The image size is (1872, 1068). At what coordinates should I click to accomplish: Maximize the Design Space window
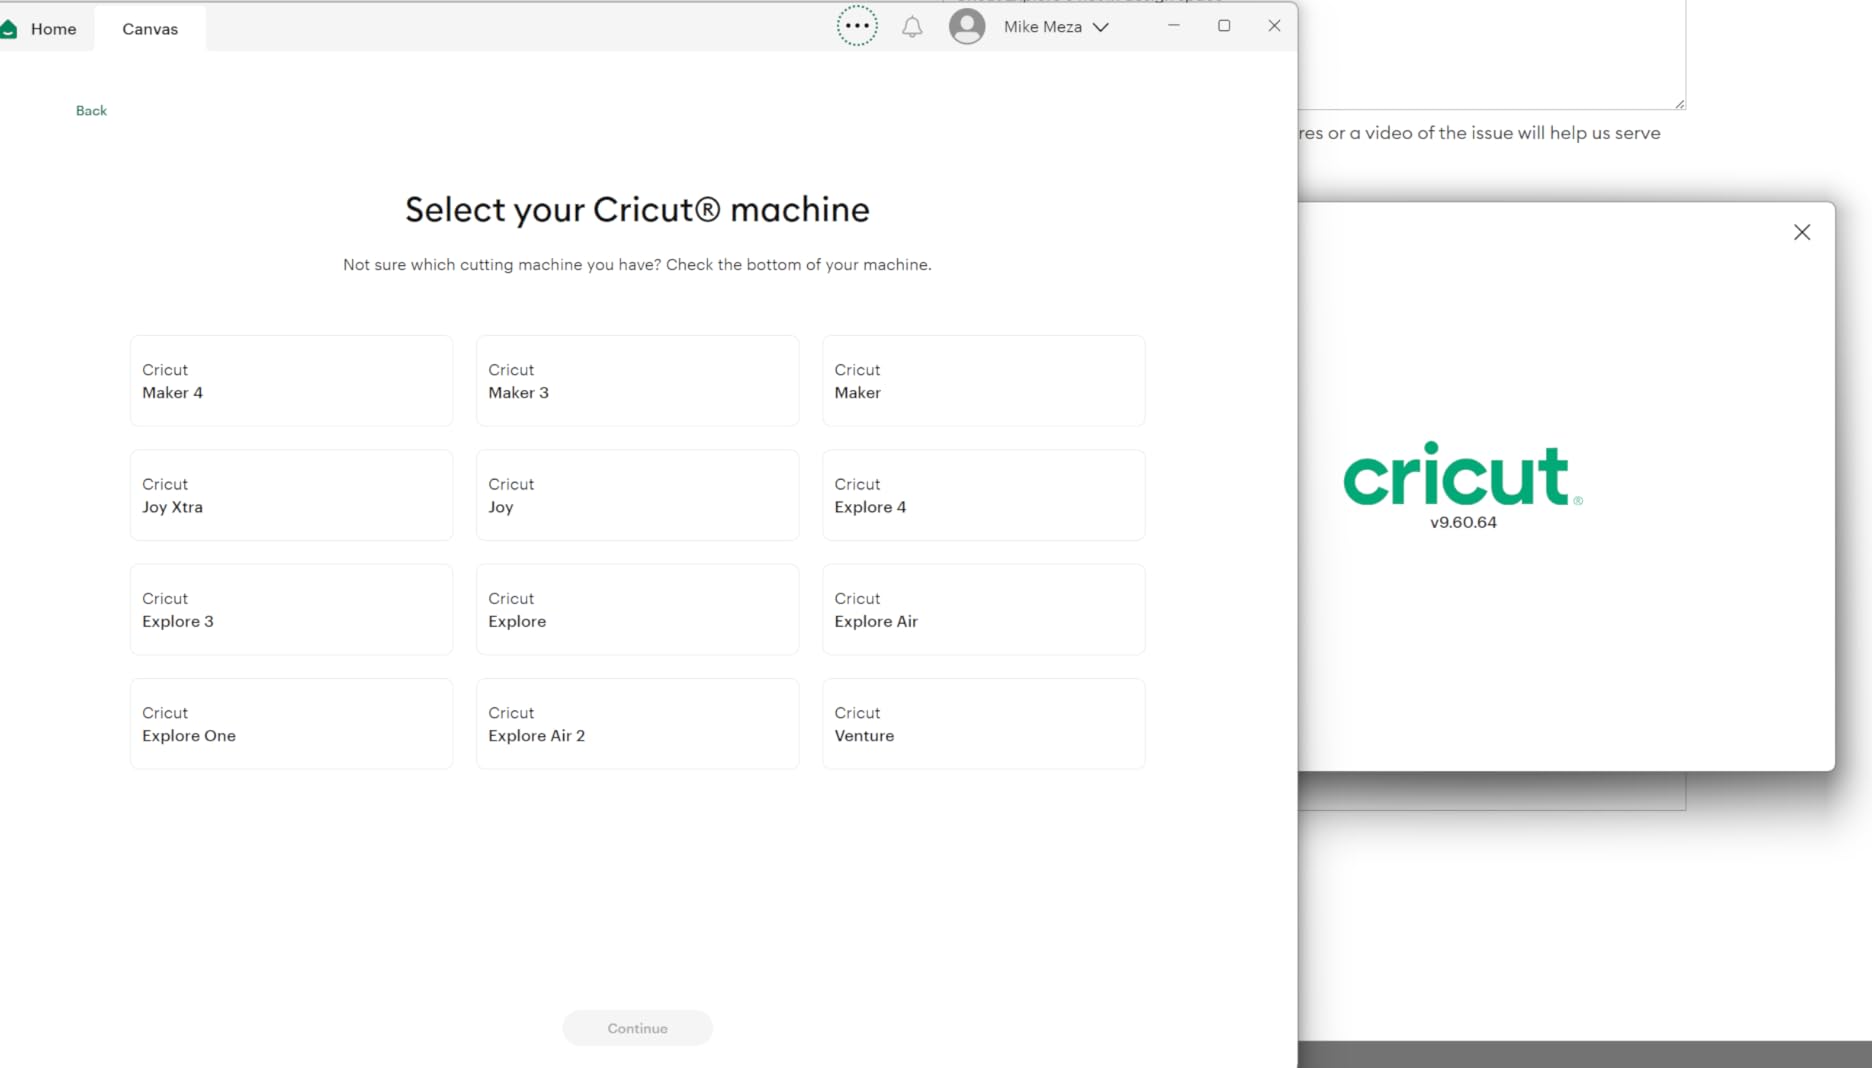pyautogui.click(x=1224, y=26)
